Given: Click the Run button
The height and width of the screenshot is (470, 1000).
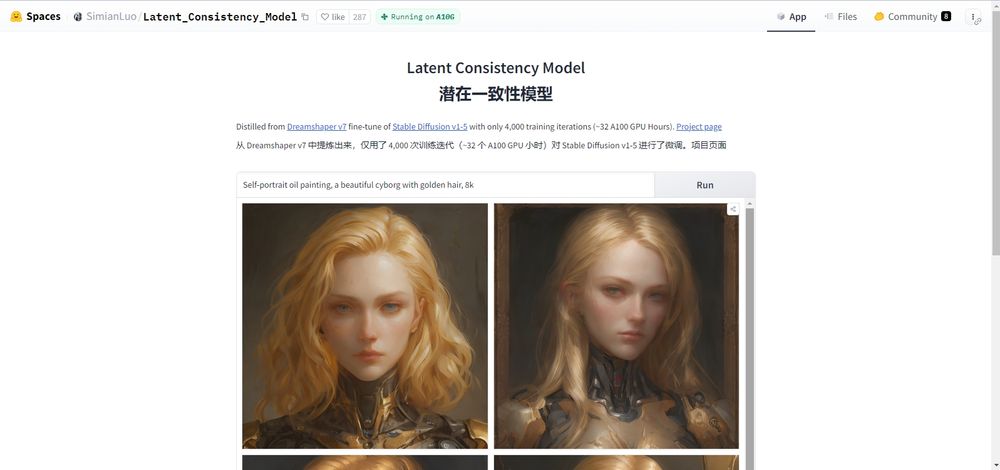Looking at the screenshot, I should tap(705, 185).
